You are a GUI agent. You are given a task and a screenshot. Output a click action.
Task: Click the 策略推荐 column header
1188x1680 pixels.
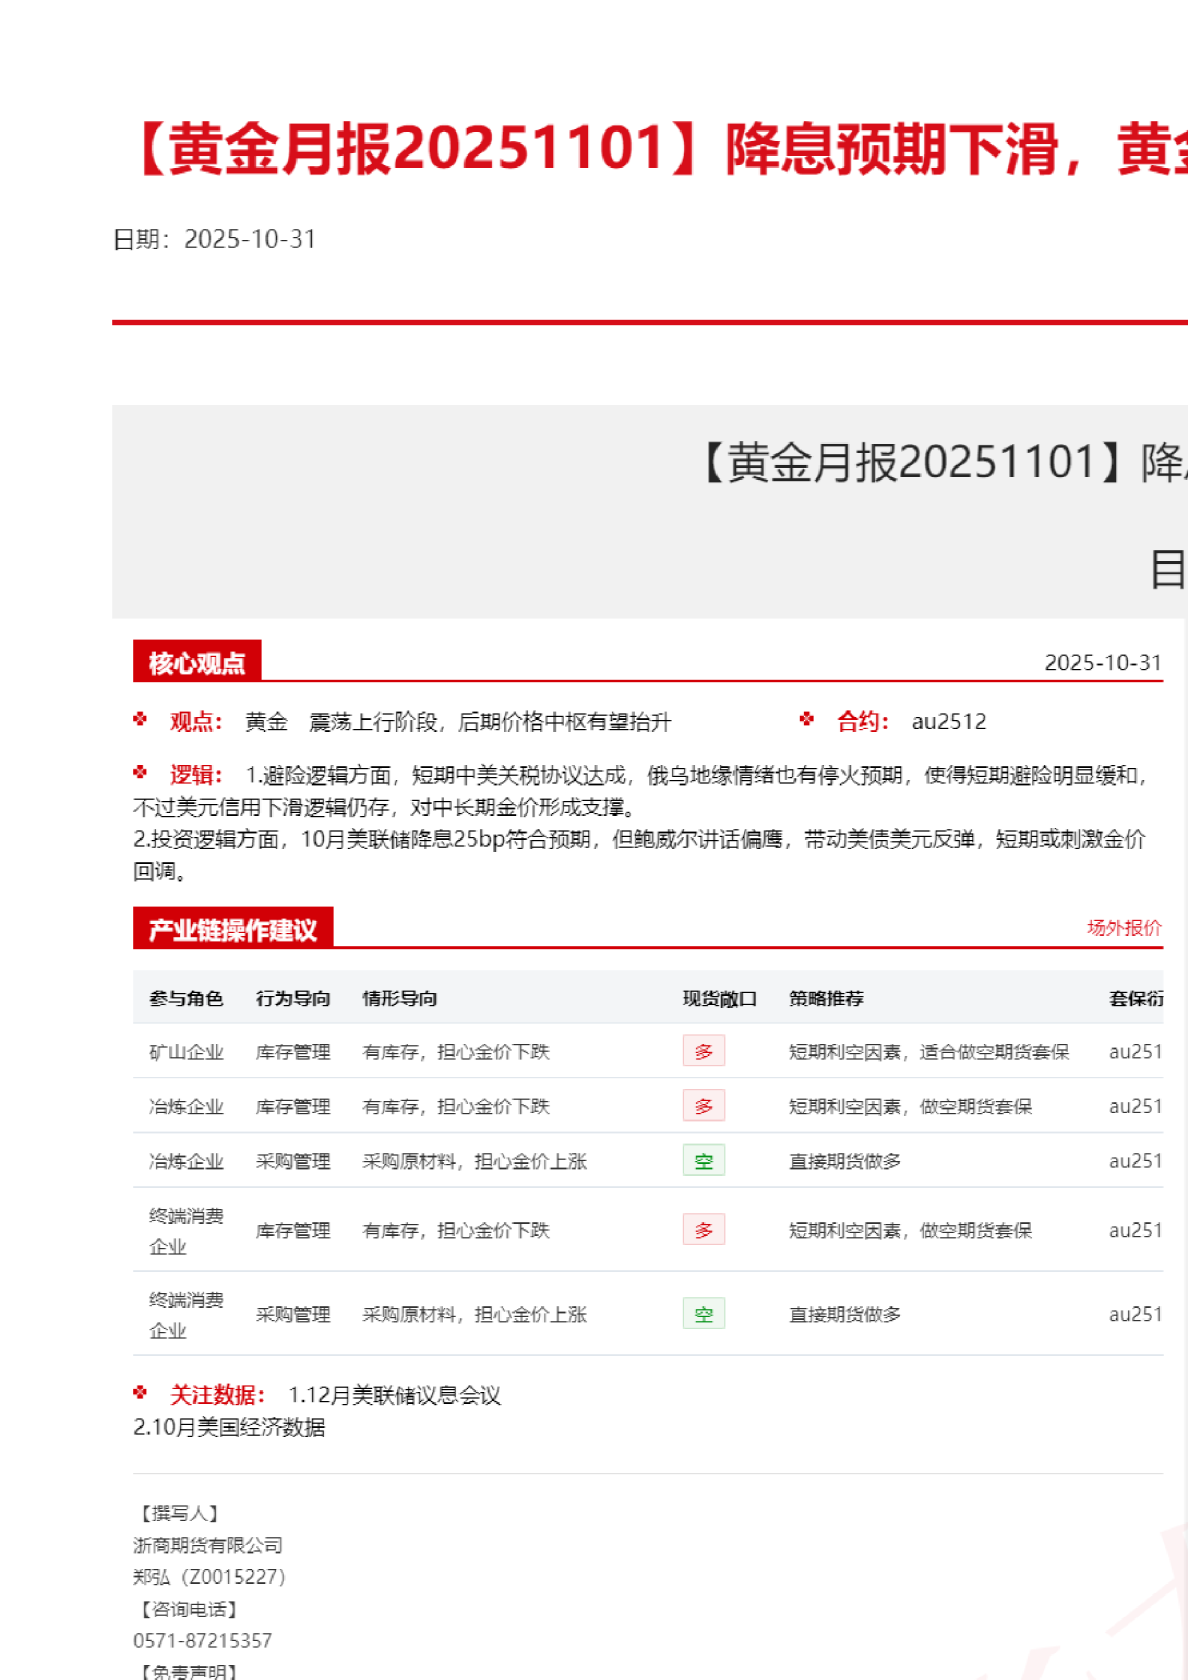tap(826, 998)
